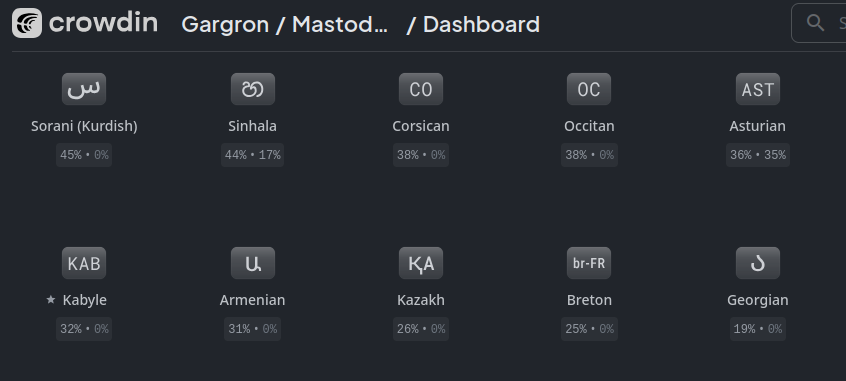The width and height of the screenshot is (846, 381).
Task: Open the Crowdin logo home link
Action: (85, 23)
